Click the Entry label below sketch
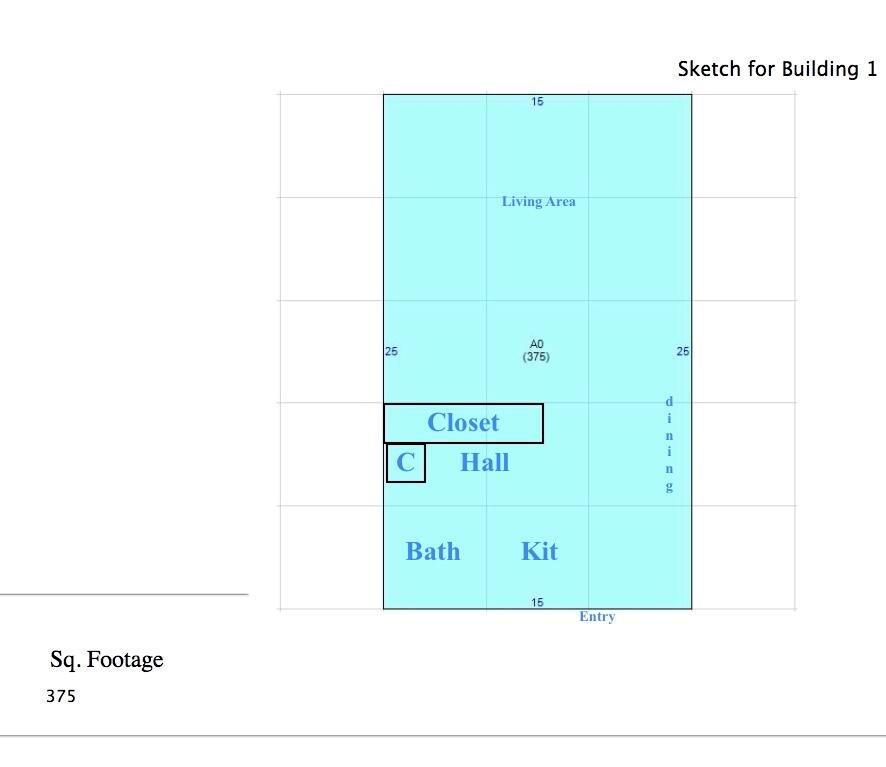886x767 pixels. [597, 616]
